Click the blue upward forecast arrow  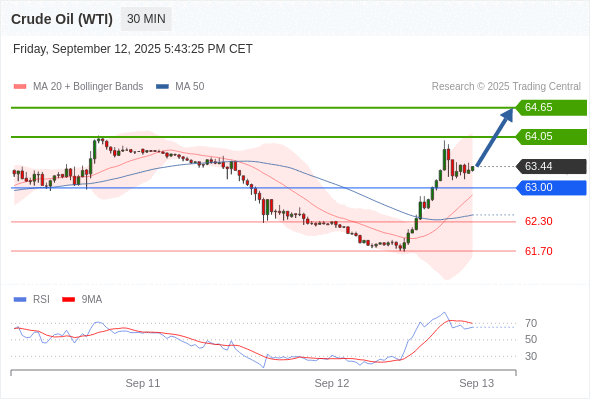pyautogui.click(x=494, y=137)
